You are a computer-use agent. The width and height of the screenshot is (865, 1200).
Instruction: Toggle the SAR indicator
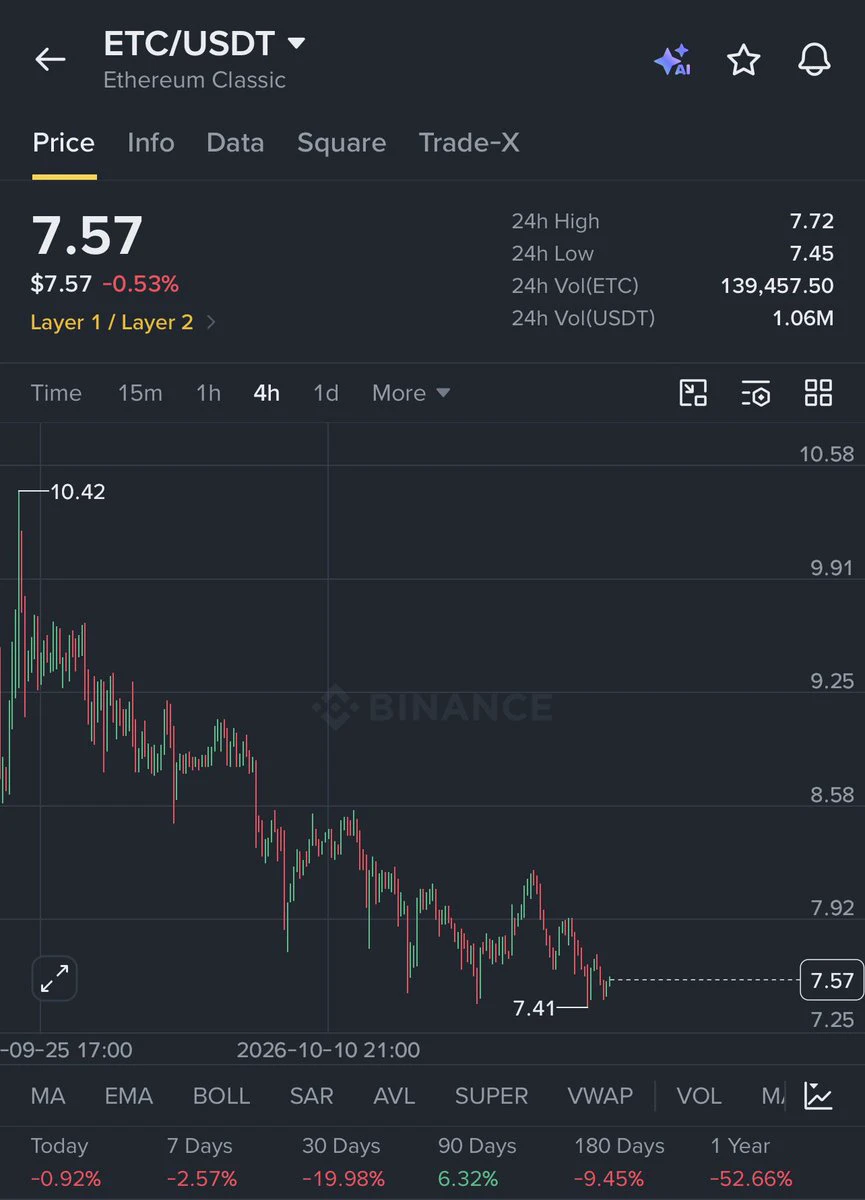(311, 1096)
